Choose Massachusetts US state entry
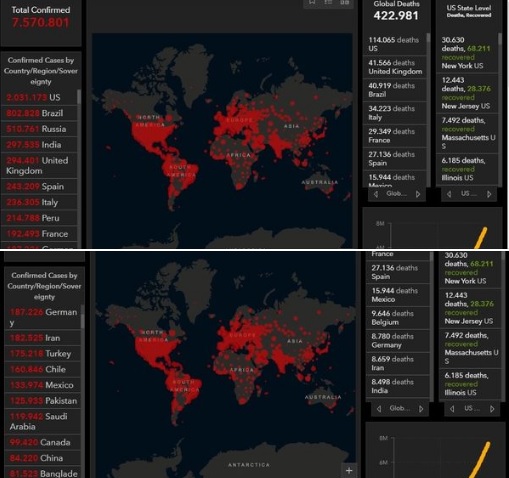Screen dimensions: 509x478 coord(467,133)
